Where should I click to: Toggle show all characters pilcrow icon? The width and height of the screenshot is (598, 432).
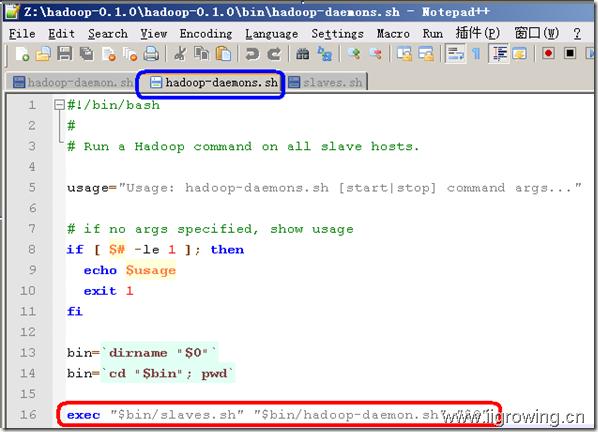[476, 54]
